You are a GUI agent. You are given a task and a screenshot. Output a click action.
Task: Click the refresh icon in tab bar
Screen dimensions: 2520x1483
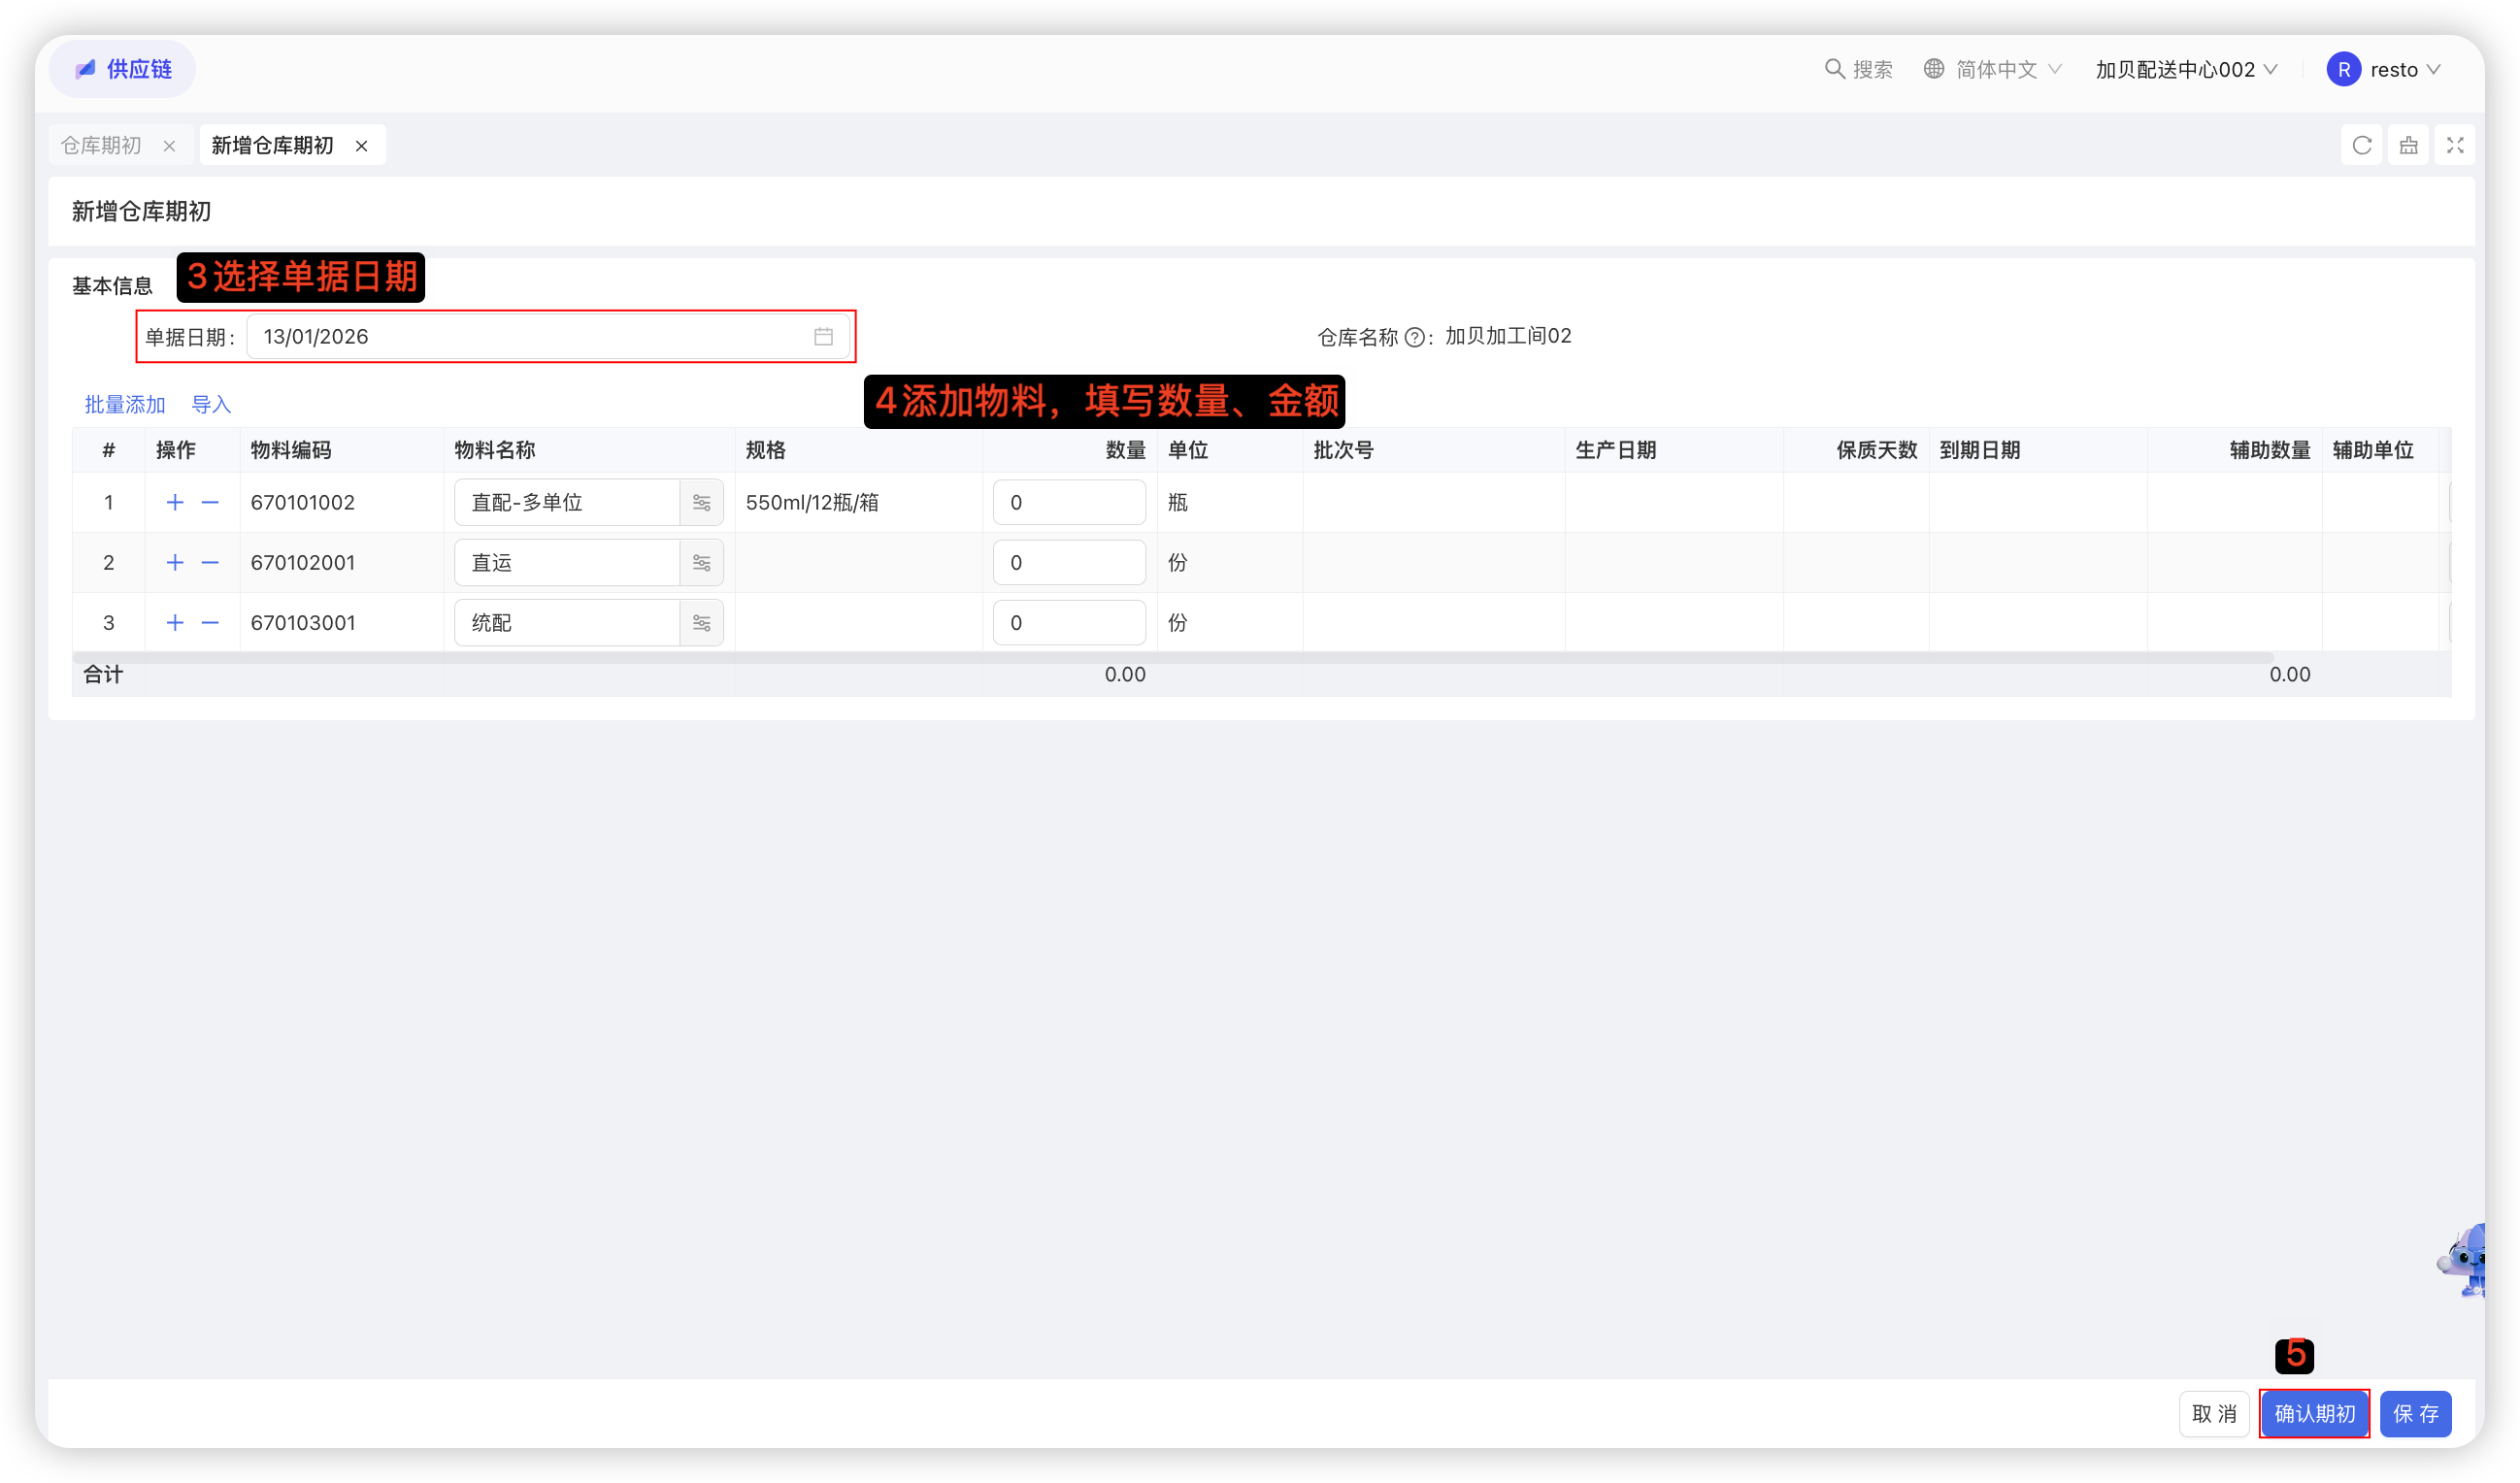2361,145
